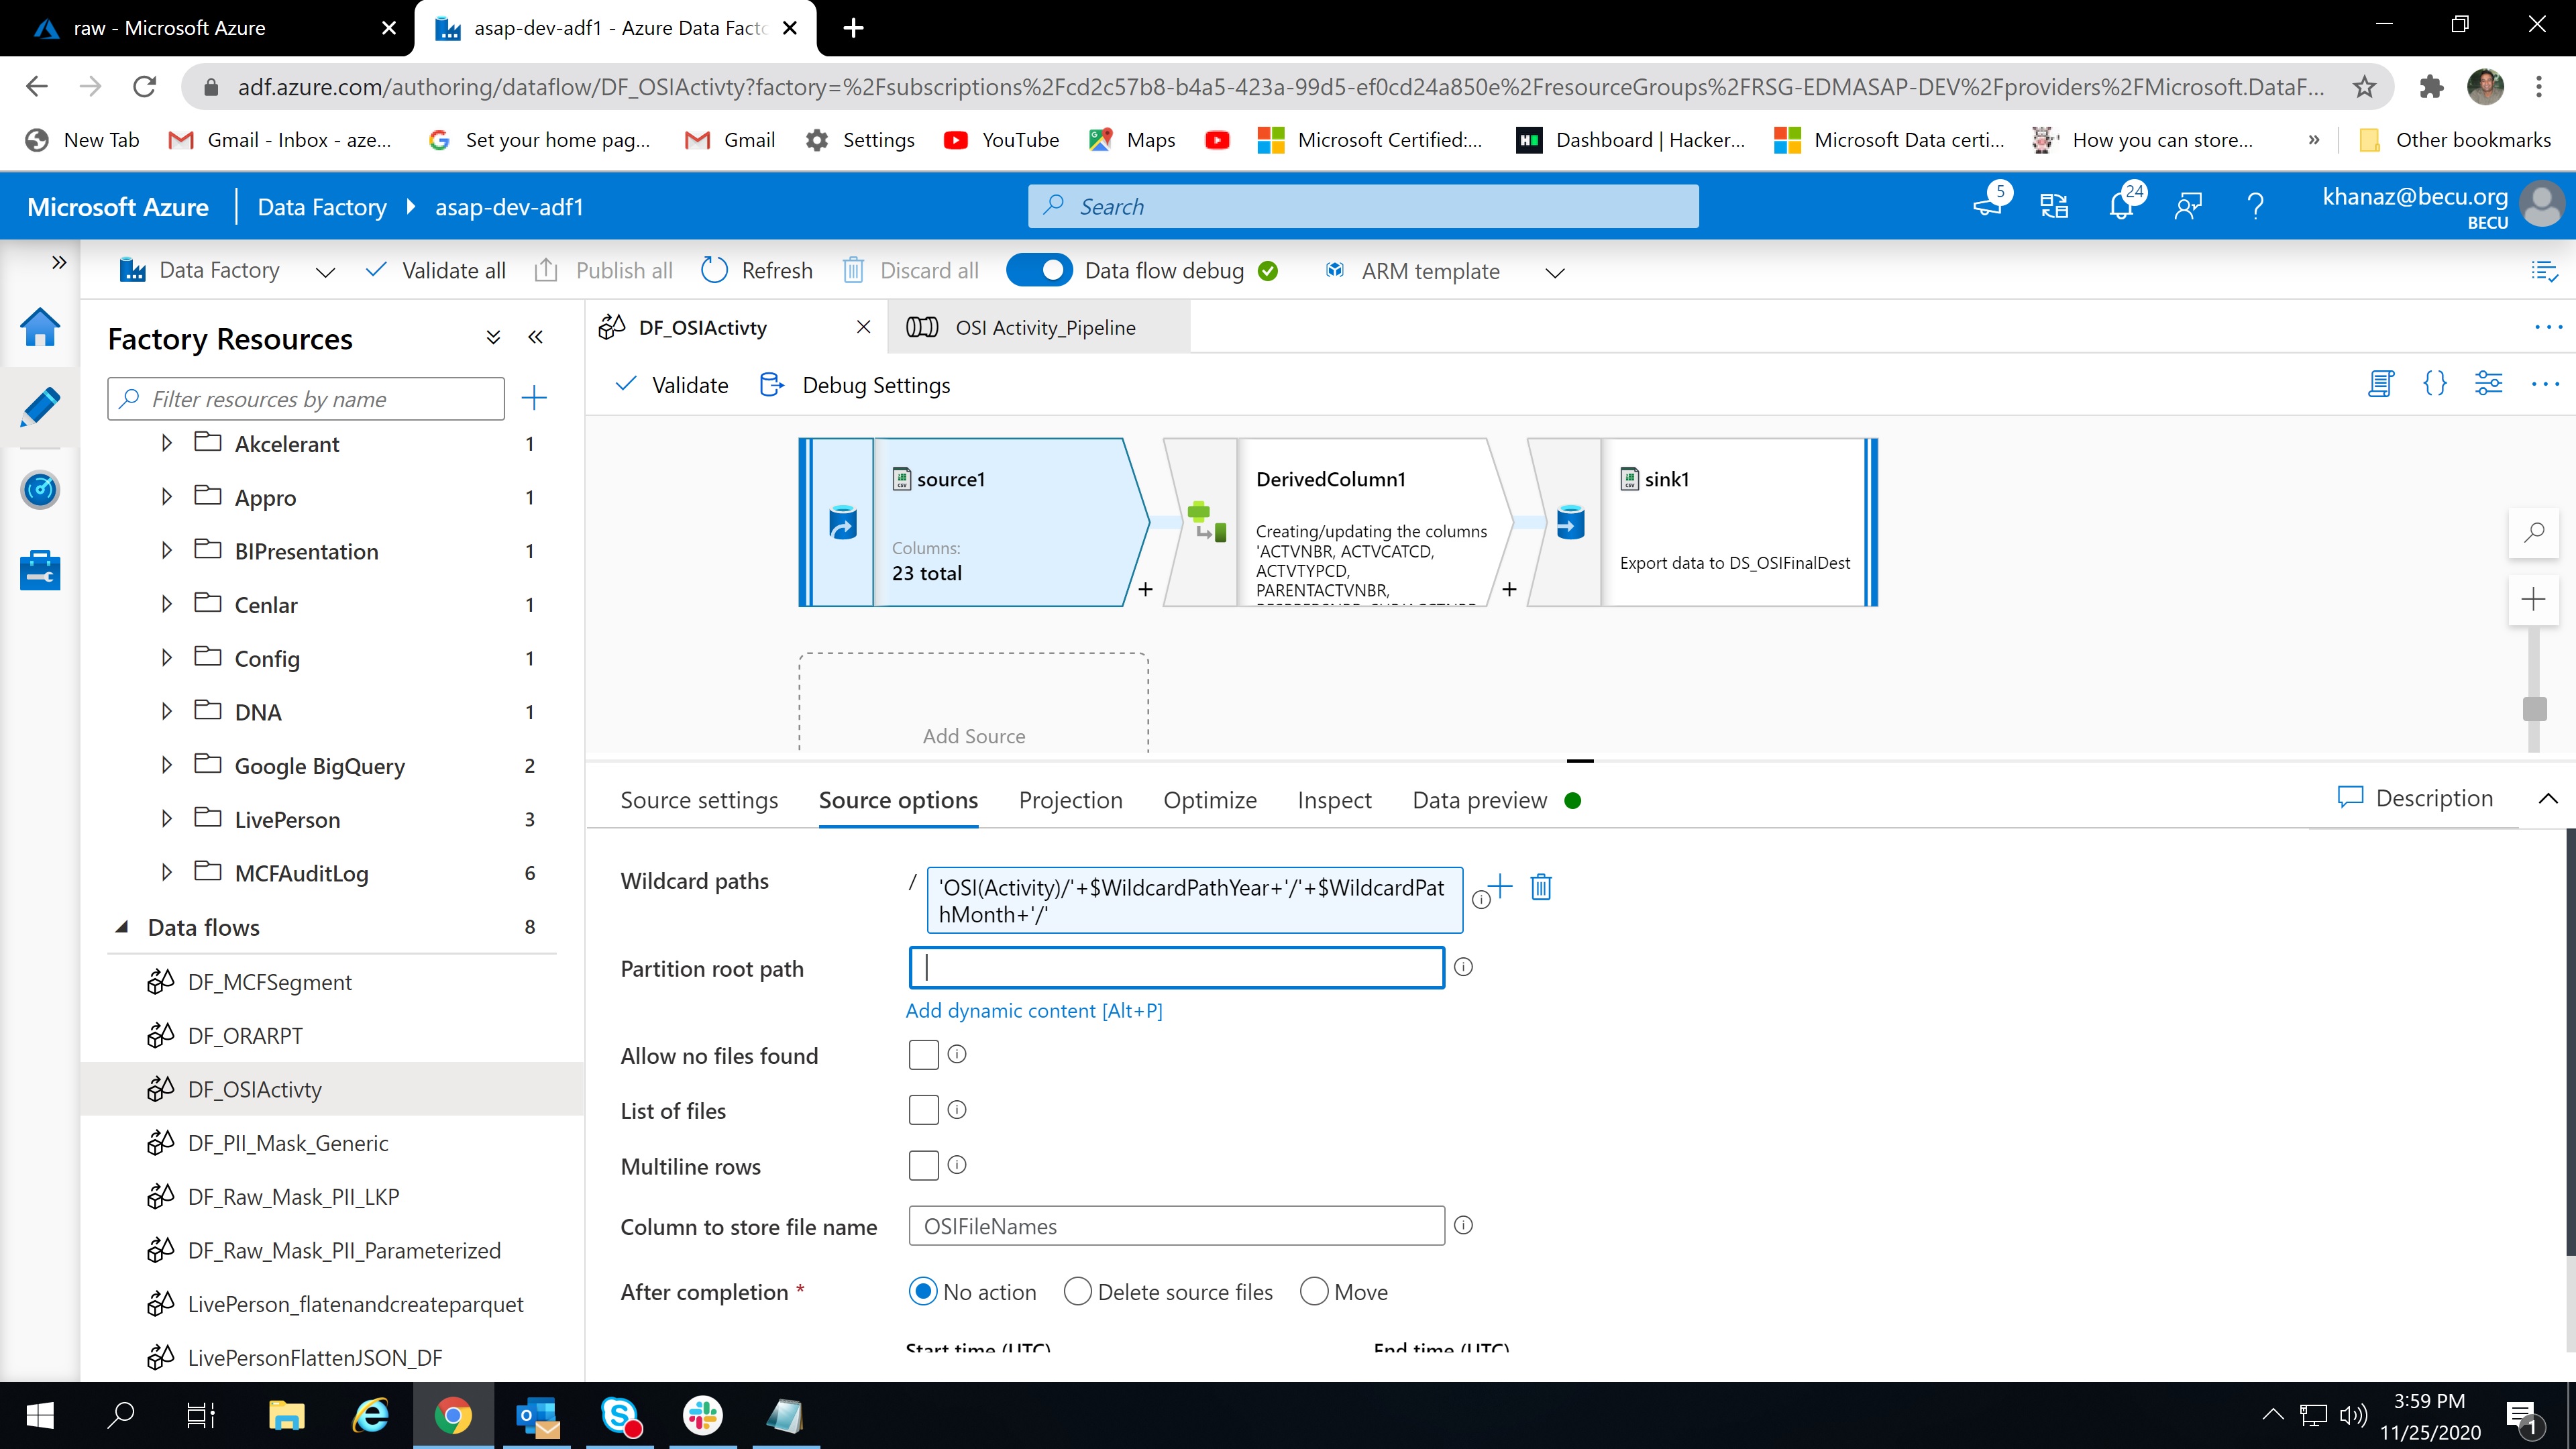Expand the Google BigQuery folder
The width and height of the screenshot is (2576, 1449).
point(167,765)
